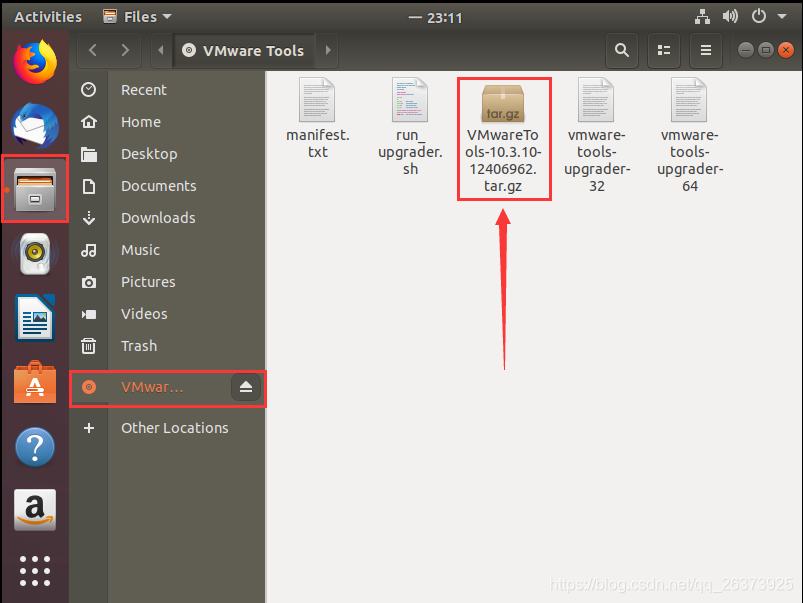
Task: Select Recent in the sidebar
Action: 168,90
